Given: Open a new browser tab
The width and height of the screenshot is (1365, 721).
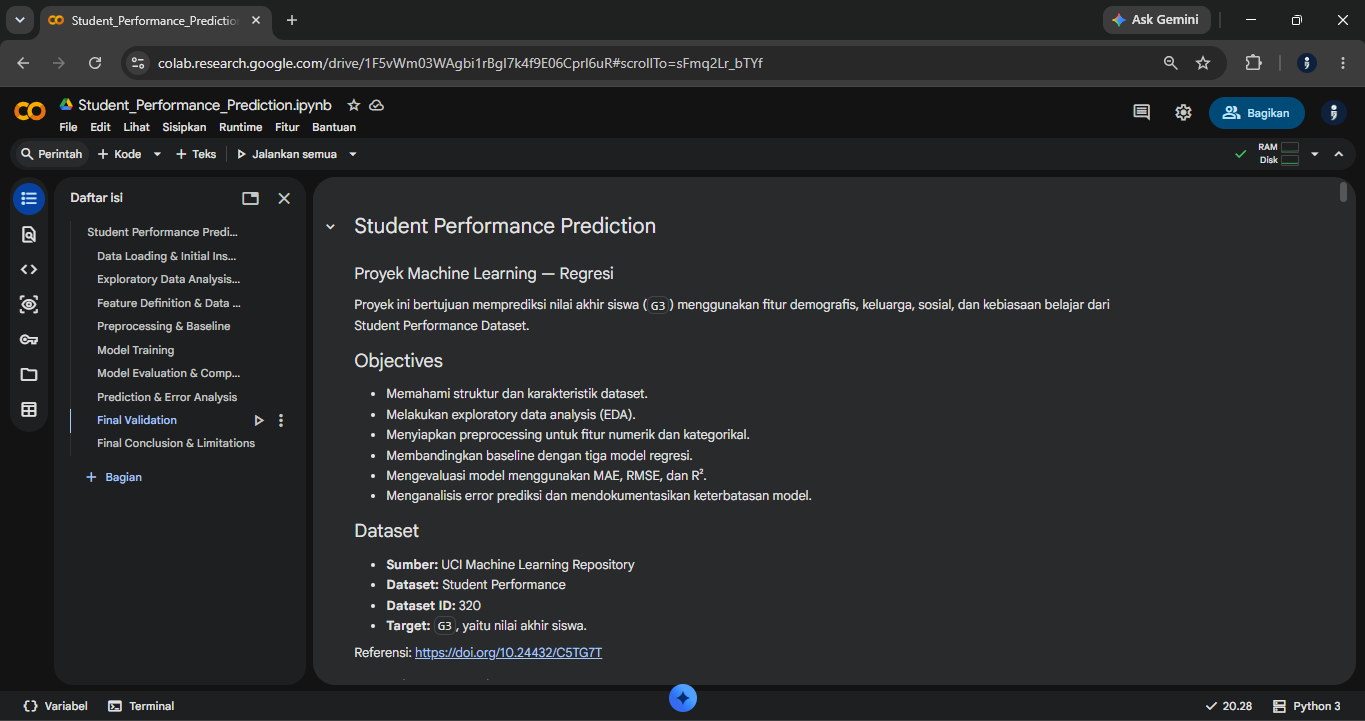Looking at the screenshot, I should pos(292,20).
